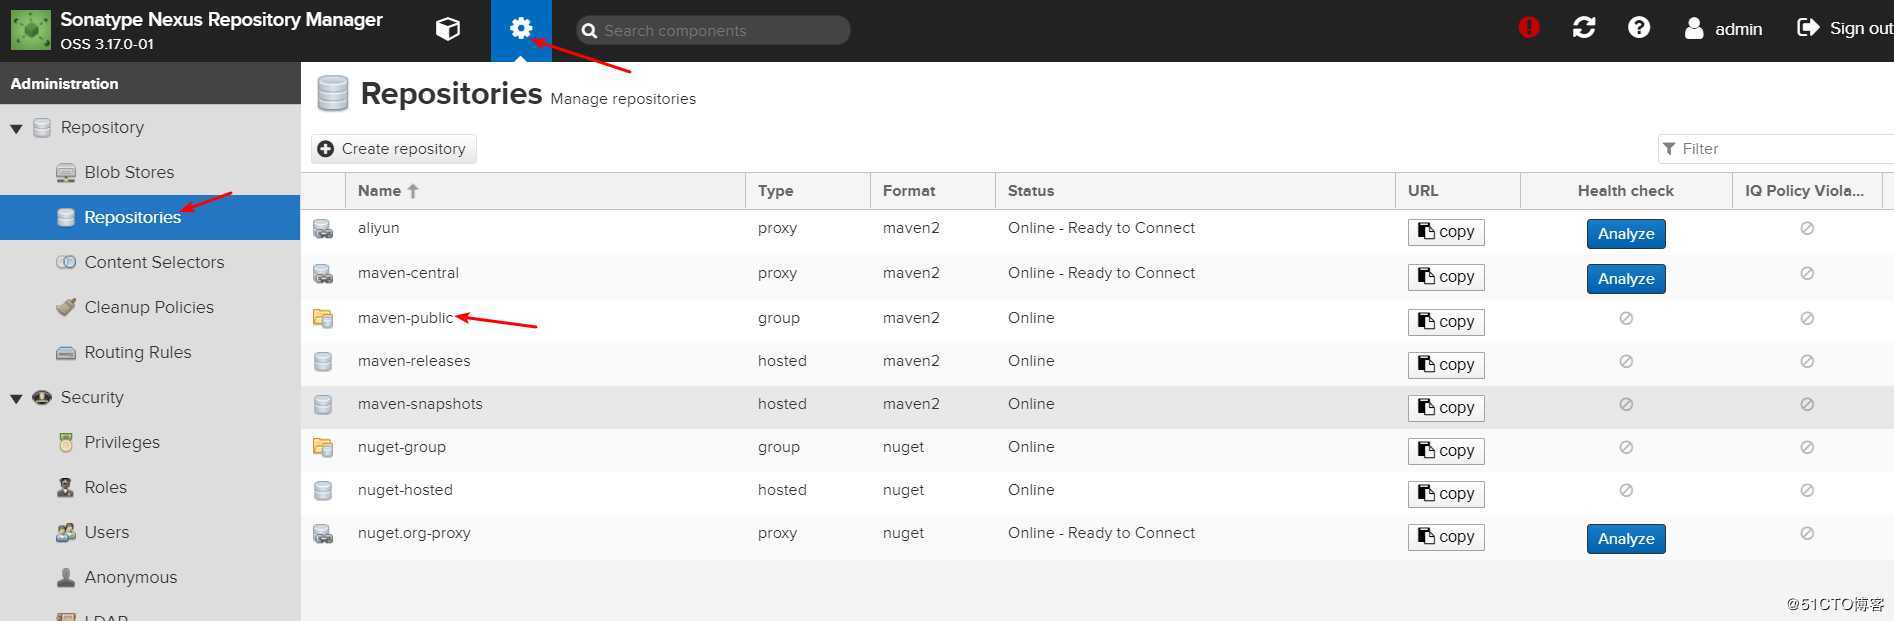Copy the URL for maven-snapshots
This screenshot has width=1894, height=621.
click(x=1446, y=408)
